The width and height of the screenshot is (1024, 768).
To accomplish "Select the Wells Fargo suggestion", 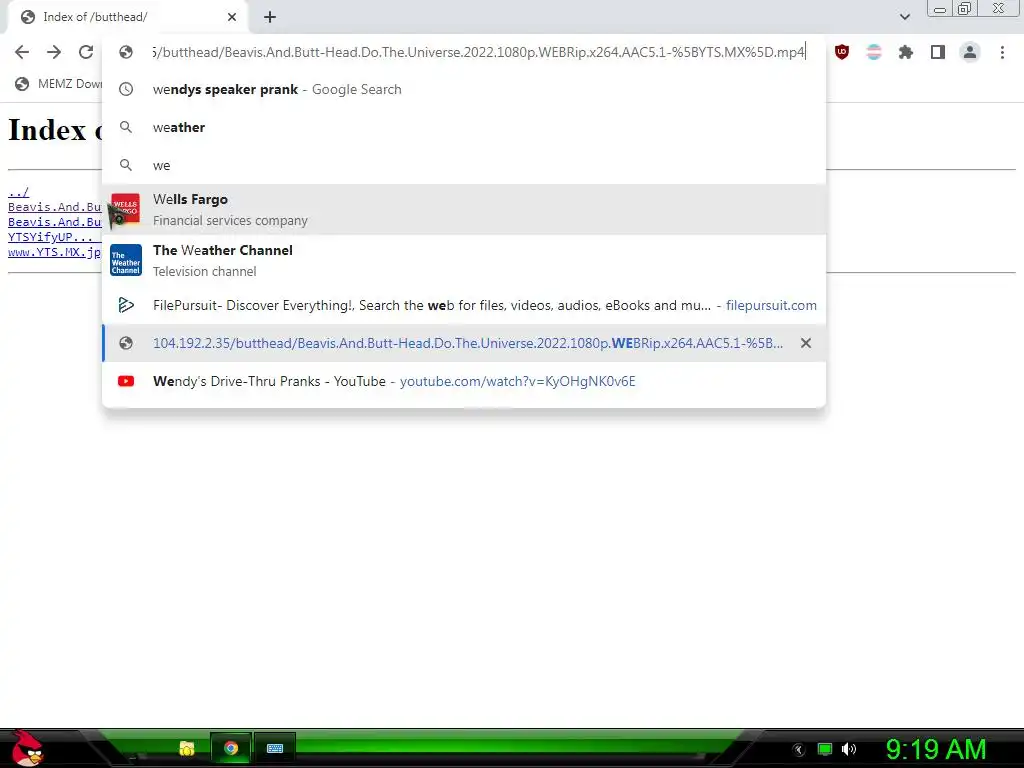I will (x=464, y=210).
